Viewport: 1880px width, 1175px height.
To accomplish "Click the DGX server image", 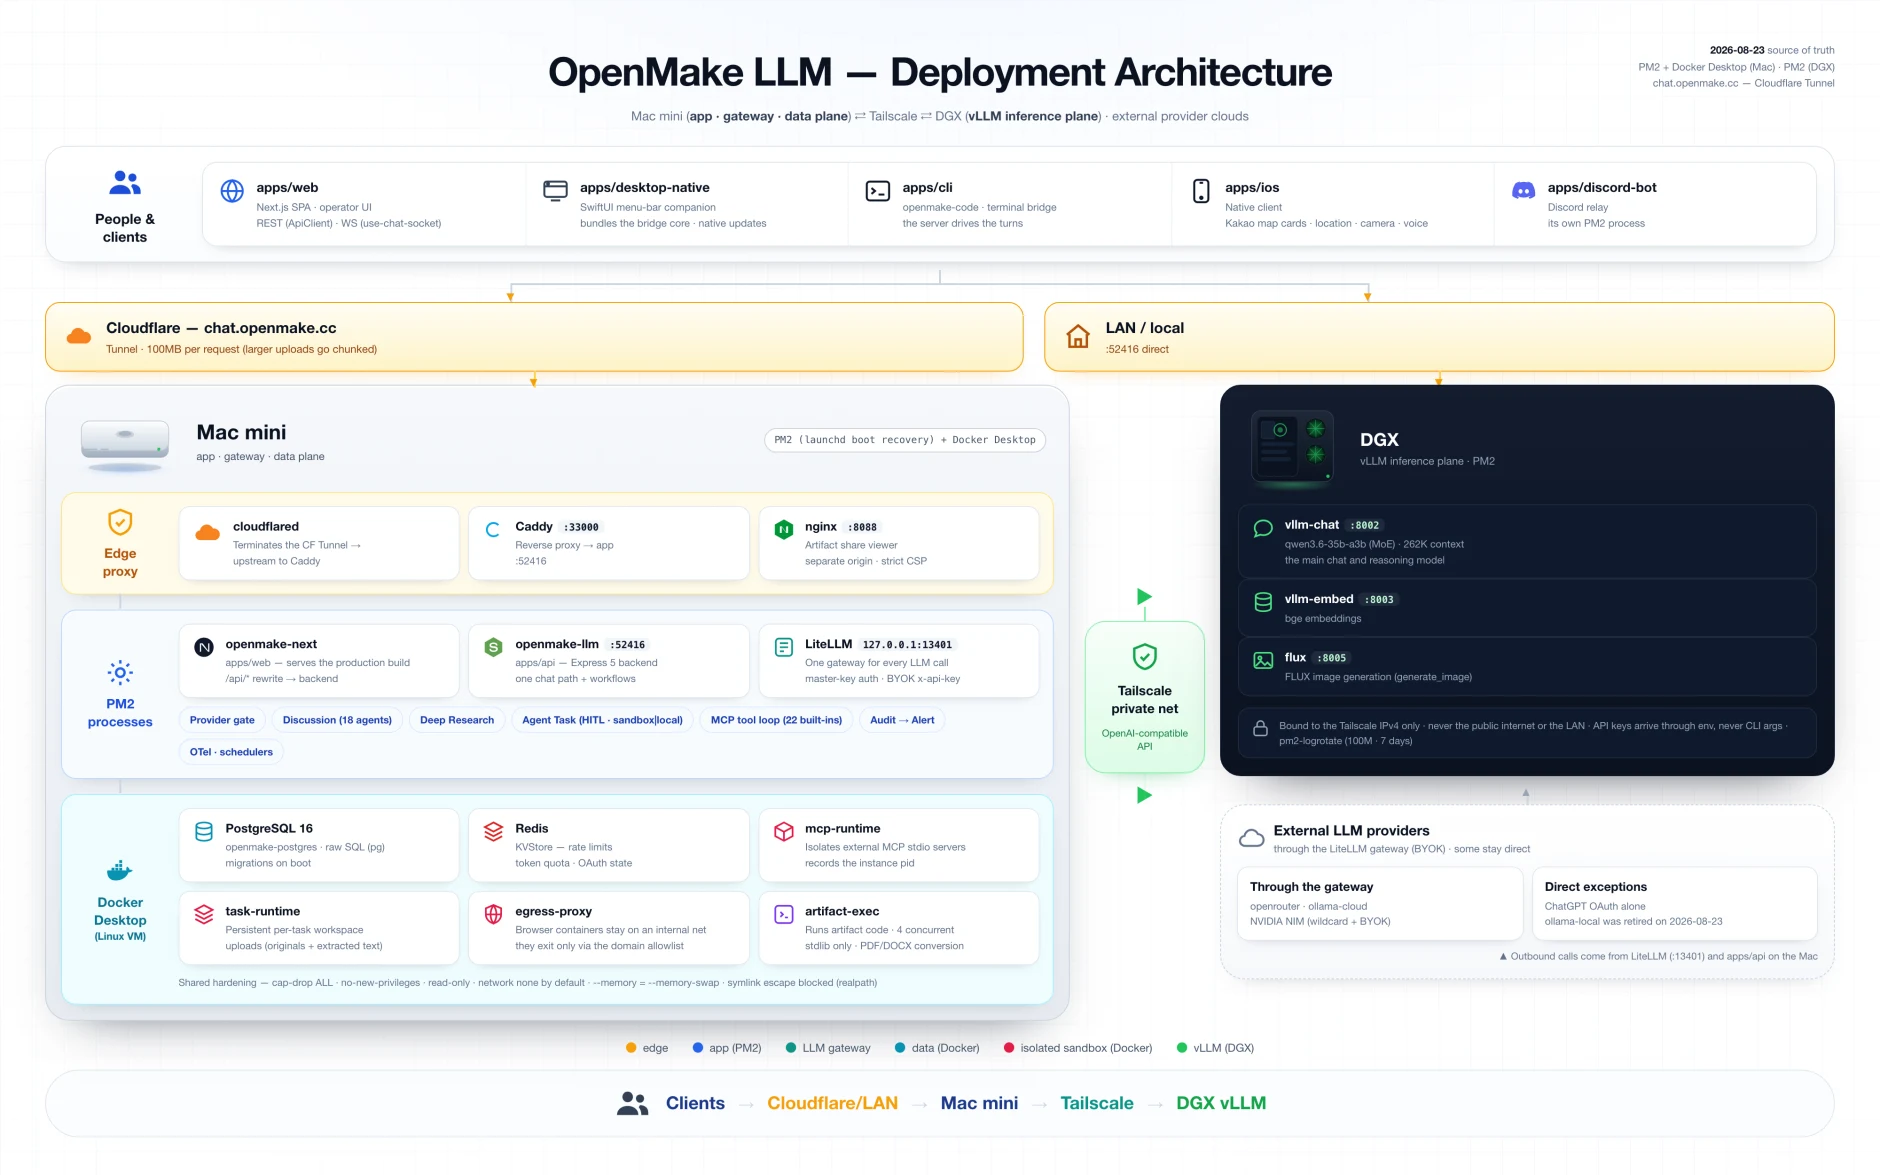I will (x=1292, y=448).
